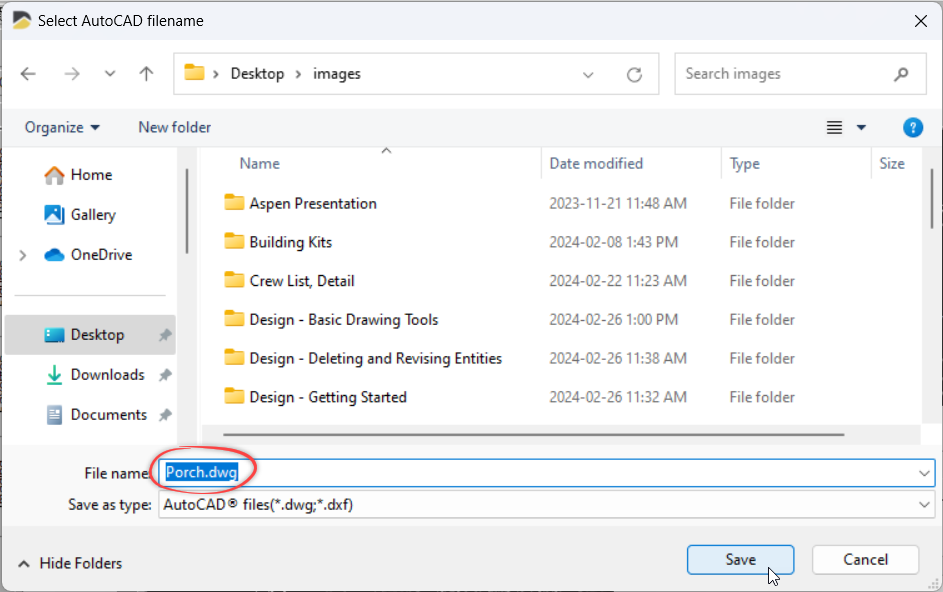943x592 pixels.
Task: Click the search magnifier icon
Action: [901, 74]
